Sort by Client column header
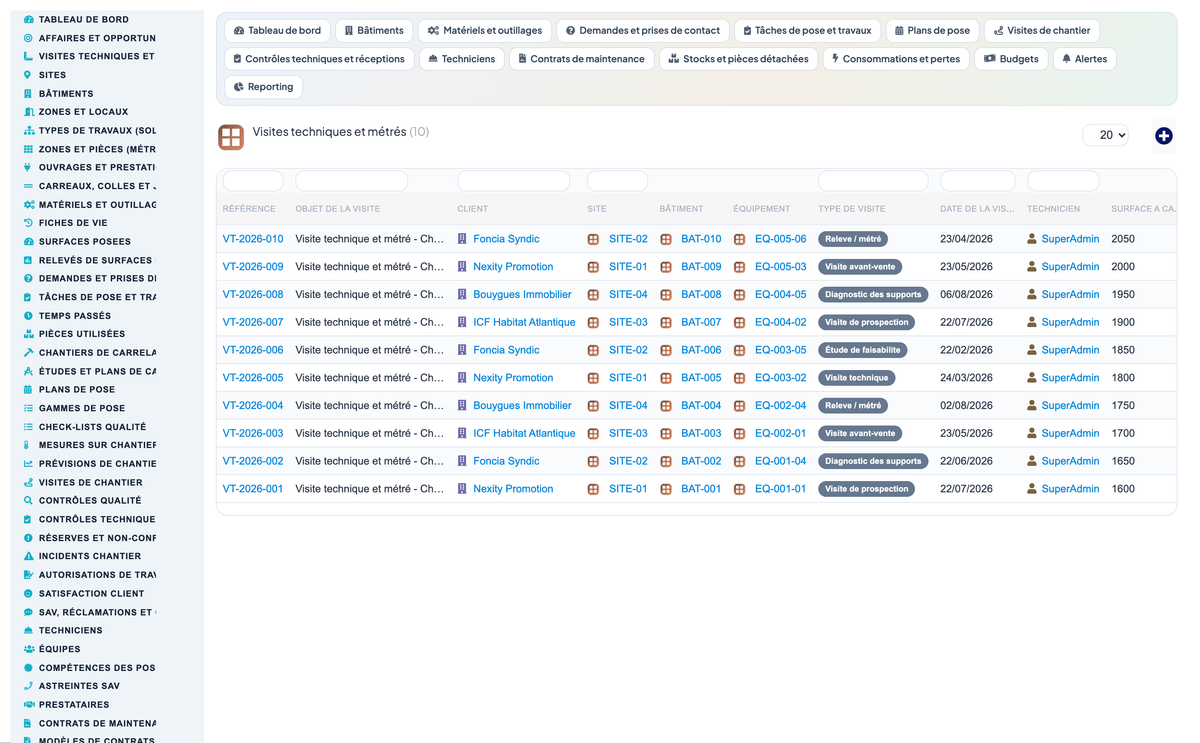1200x743 pixels. [473, 209]
